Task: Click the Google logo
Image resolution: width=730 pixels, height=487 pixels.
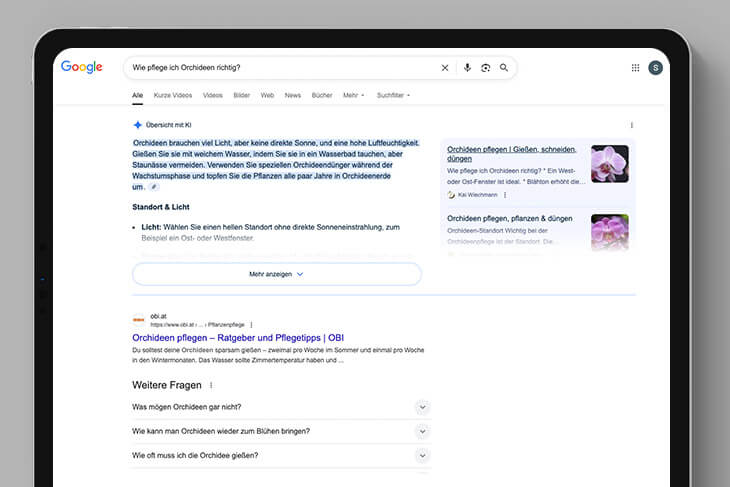Action: pyautogui.click(x=81, y=67)
